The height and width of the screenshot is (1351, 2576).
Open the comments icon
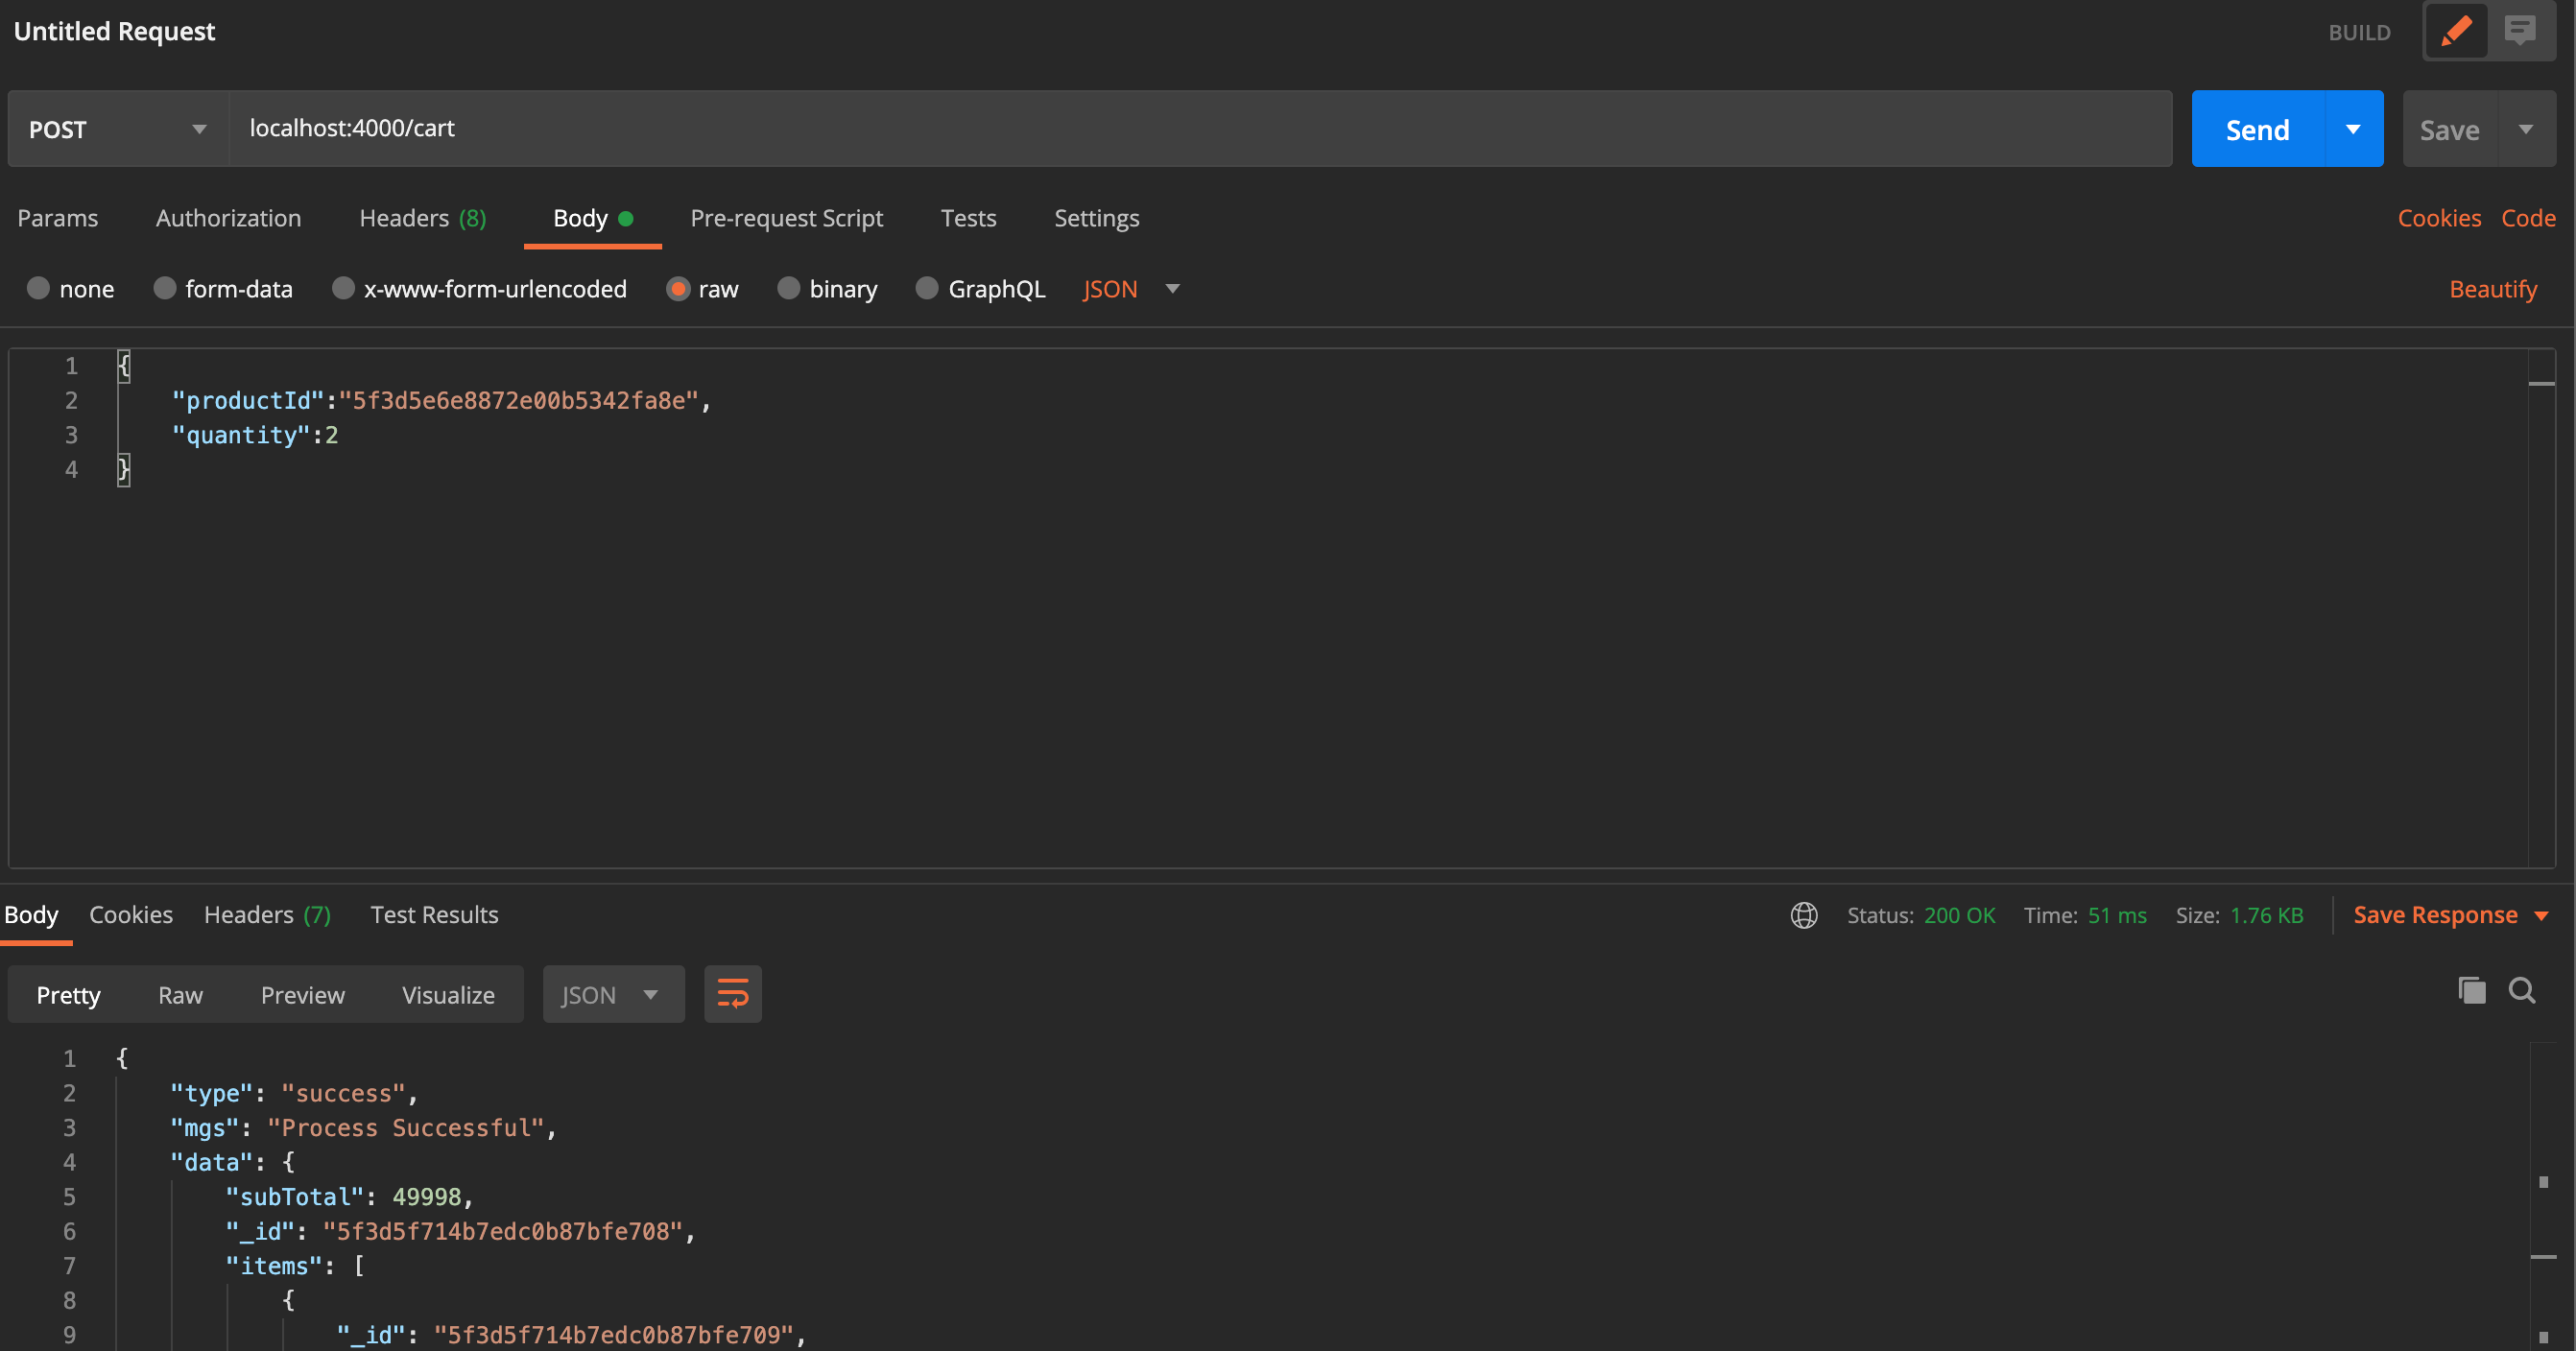2519,31
